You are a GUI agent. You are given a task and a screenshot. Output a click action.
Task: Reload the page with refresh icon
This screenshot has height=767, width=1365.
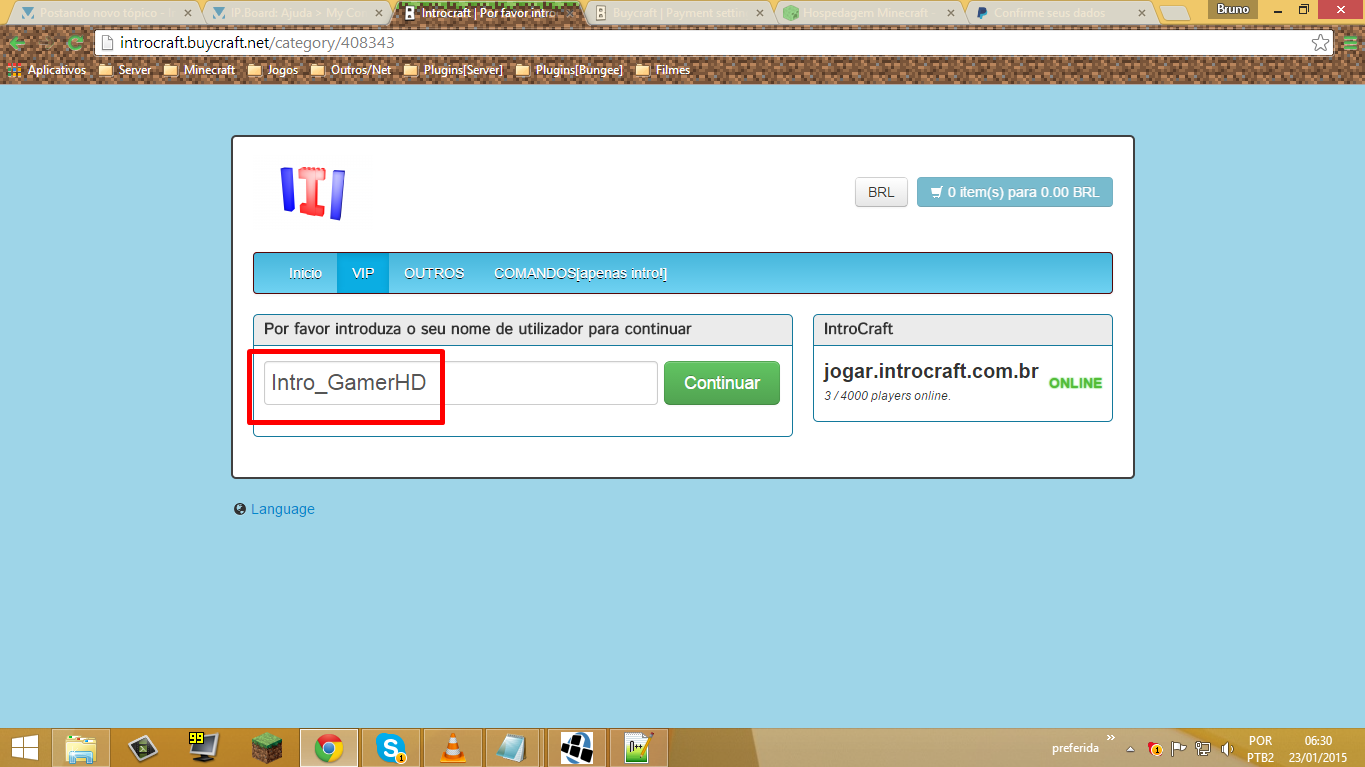click(74, 43)
